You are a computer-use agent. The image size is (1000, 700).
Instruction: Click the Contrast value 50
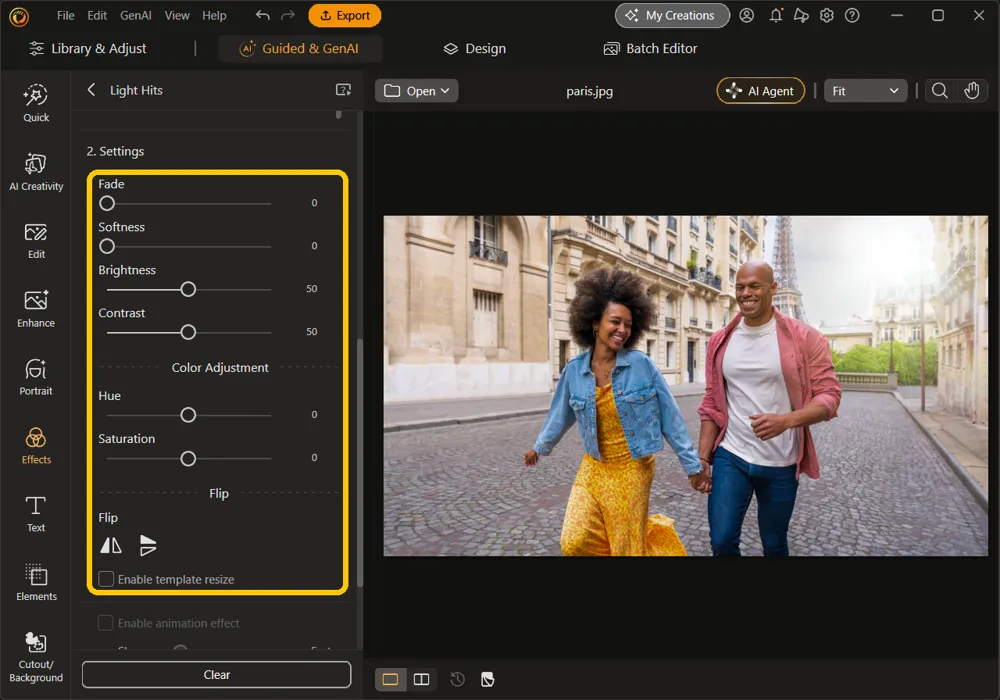coord(311,332)
